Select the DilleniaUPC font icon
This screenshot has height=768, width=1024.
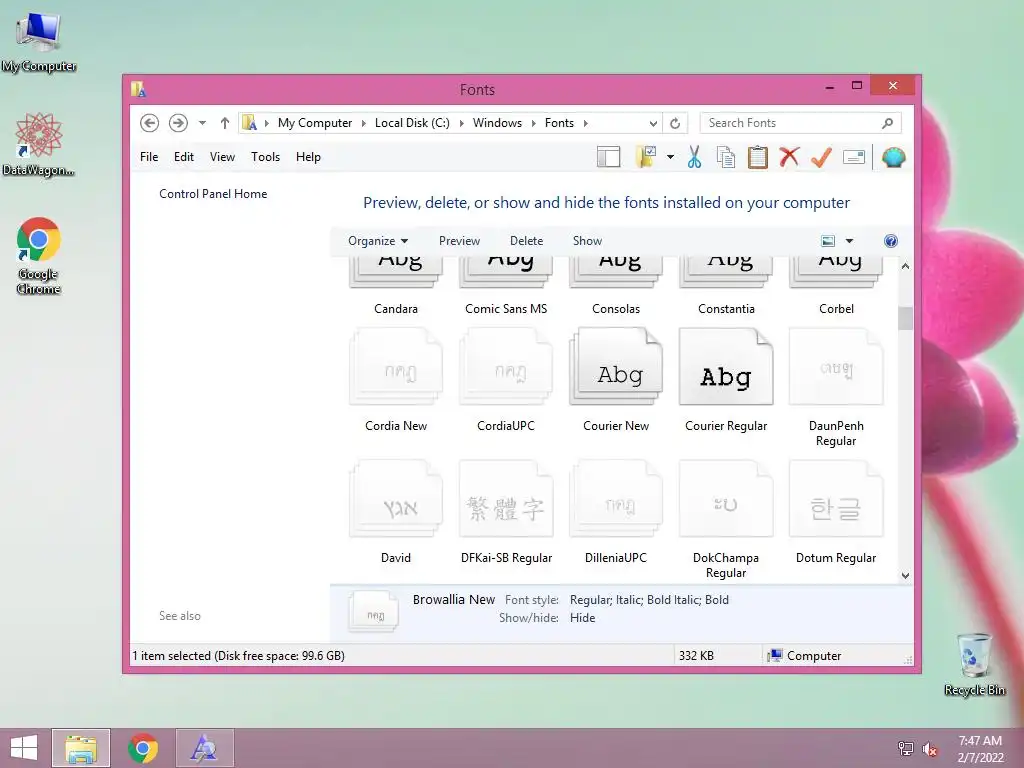tap(616, 499)
